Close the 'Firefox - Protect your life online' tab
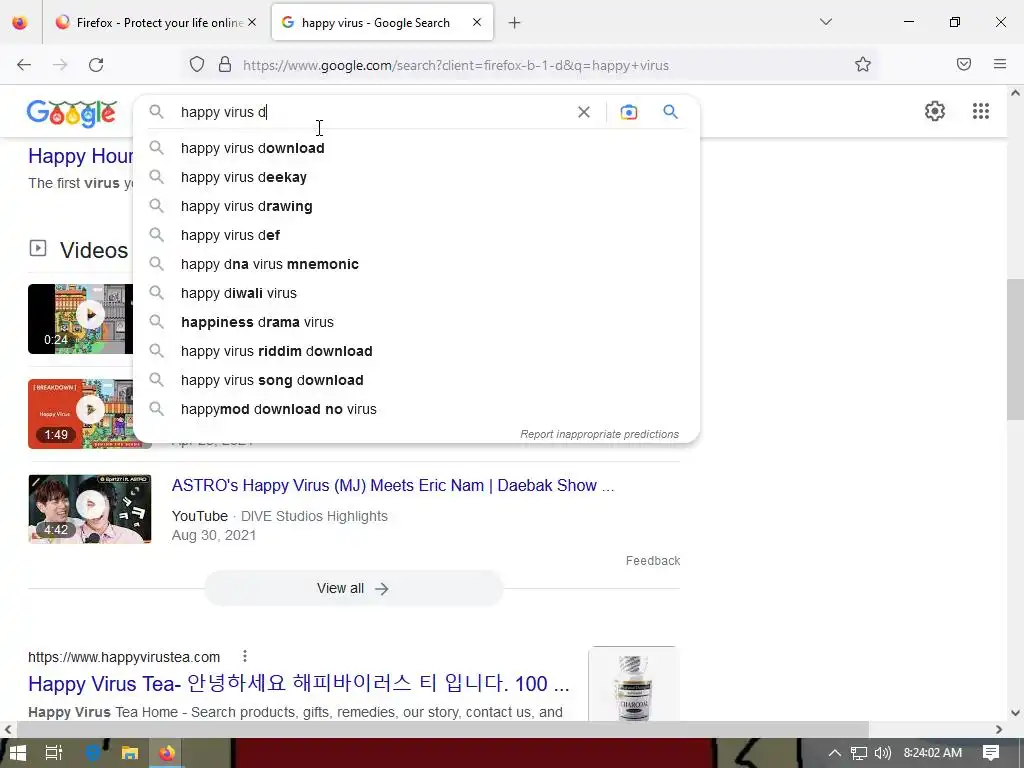 coord(252,23)
